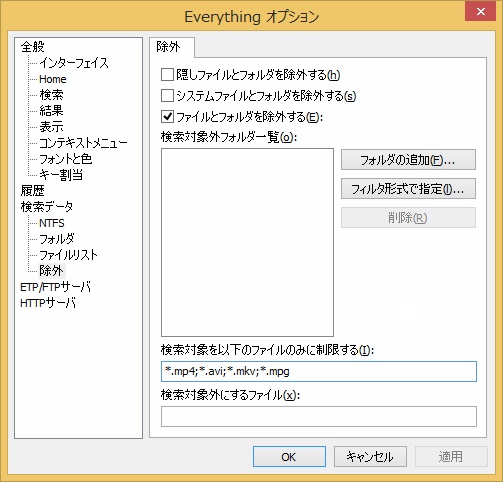Select the 除外 tab header

[171, 47]
